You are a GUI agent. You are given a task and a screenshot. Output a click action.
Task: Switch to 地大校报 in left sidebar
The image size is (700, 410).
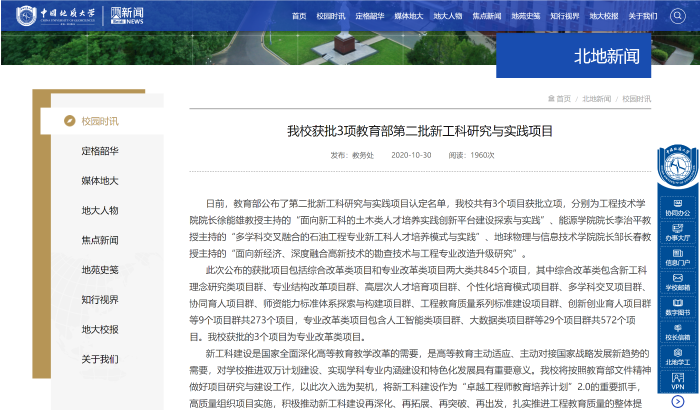(100, 329)
